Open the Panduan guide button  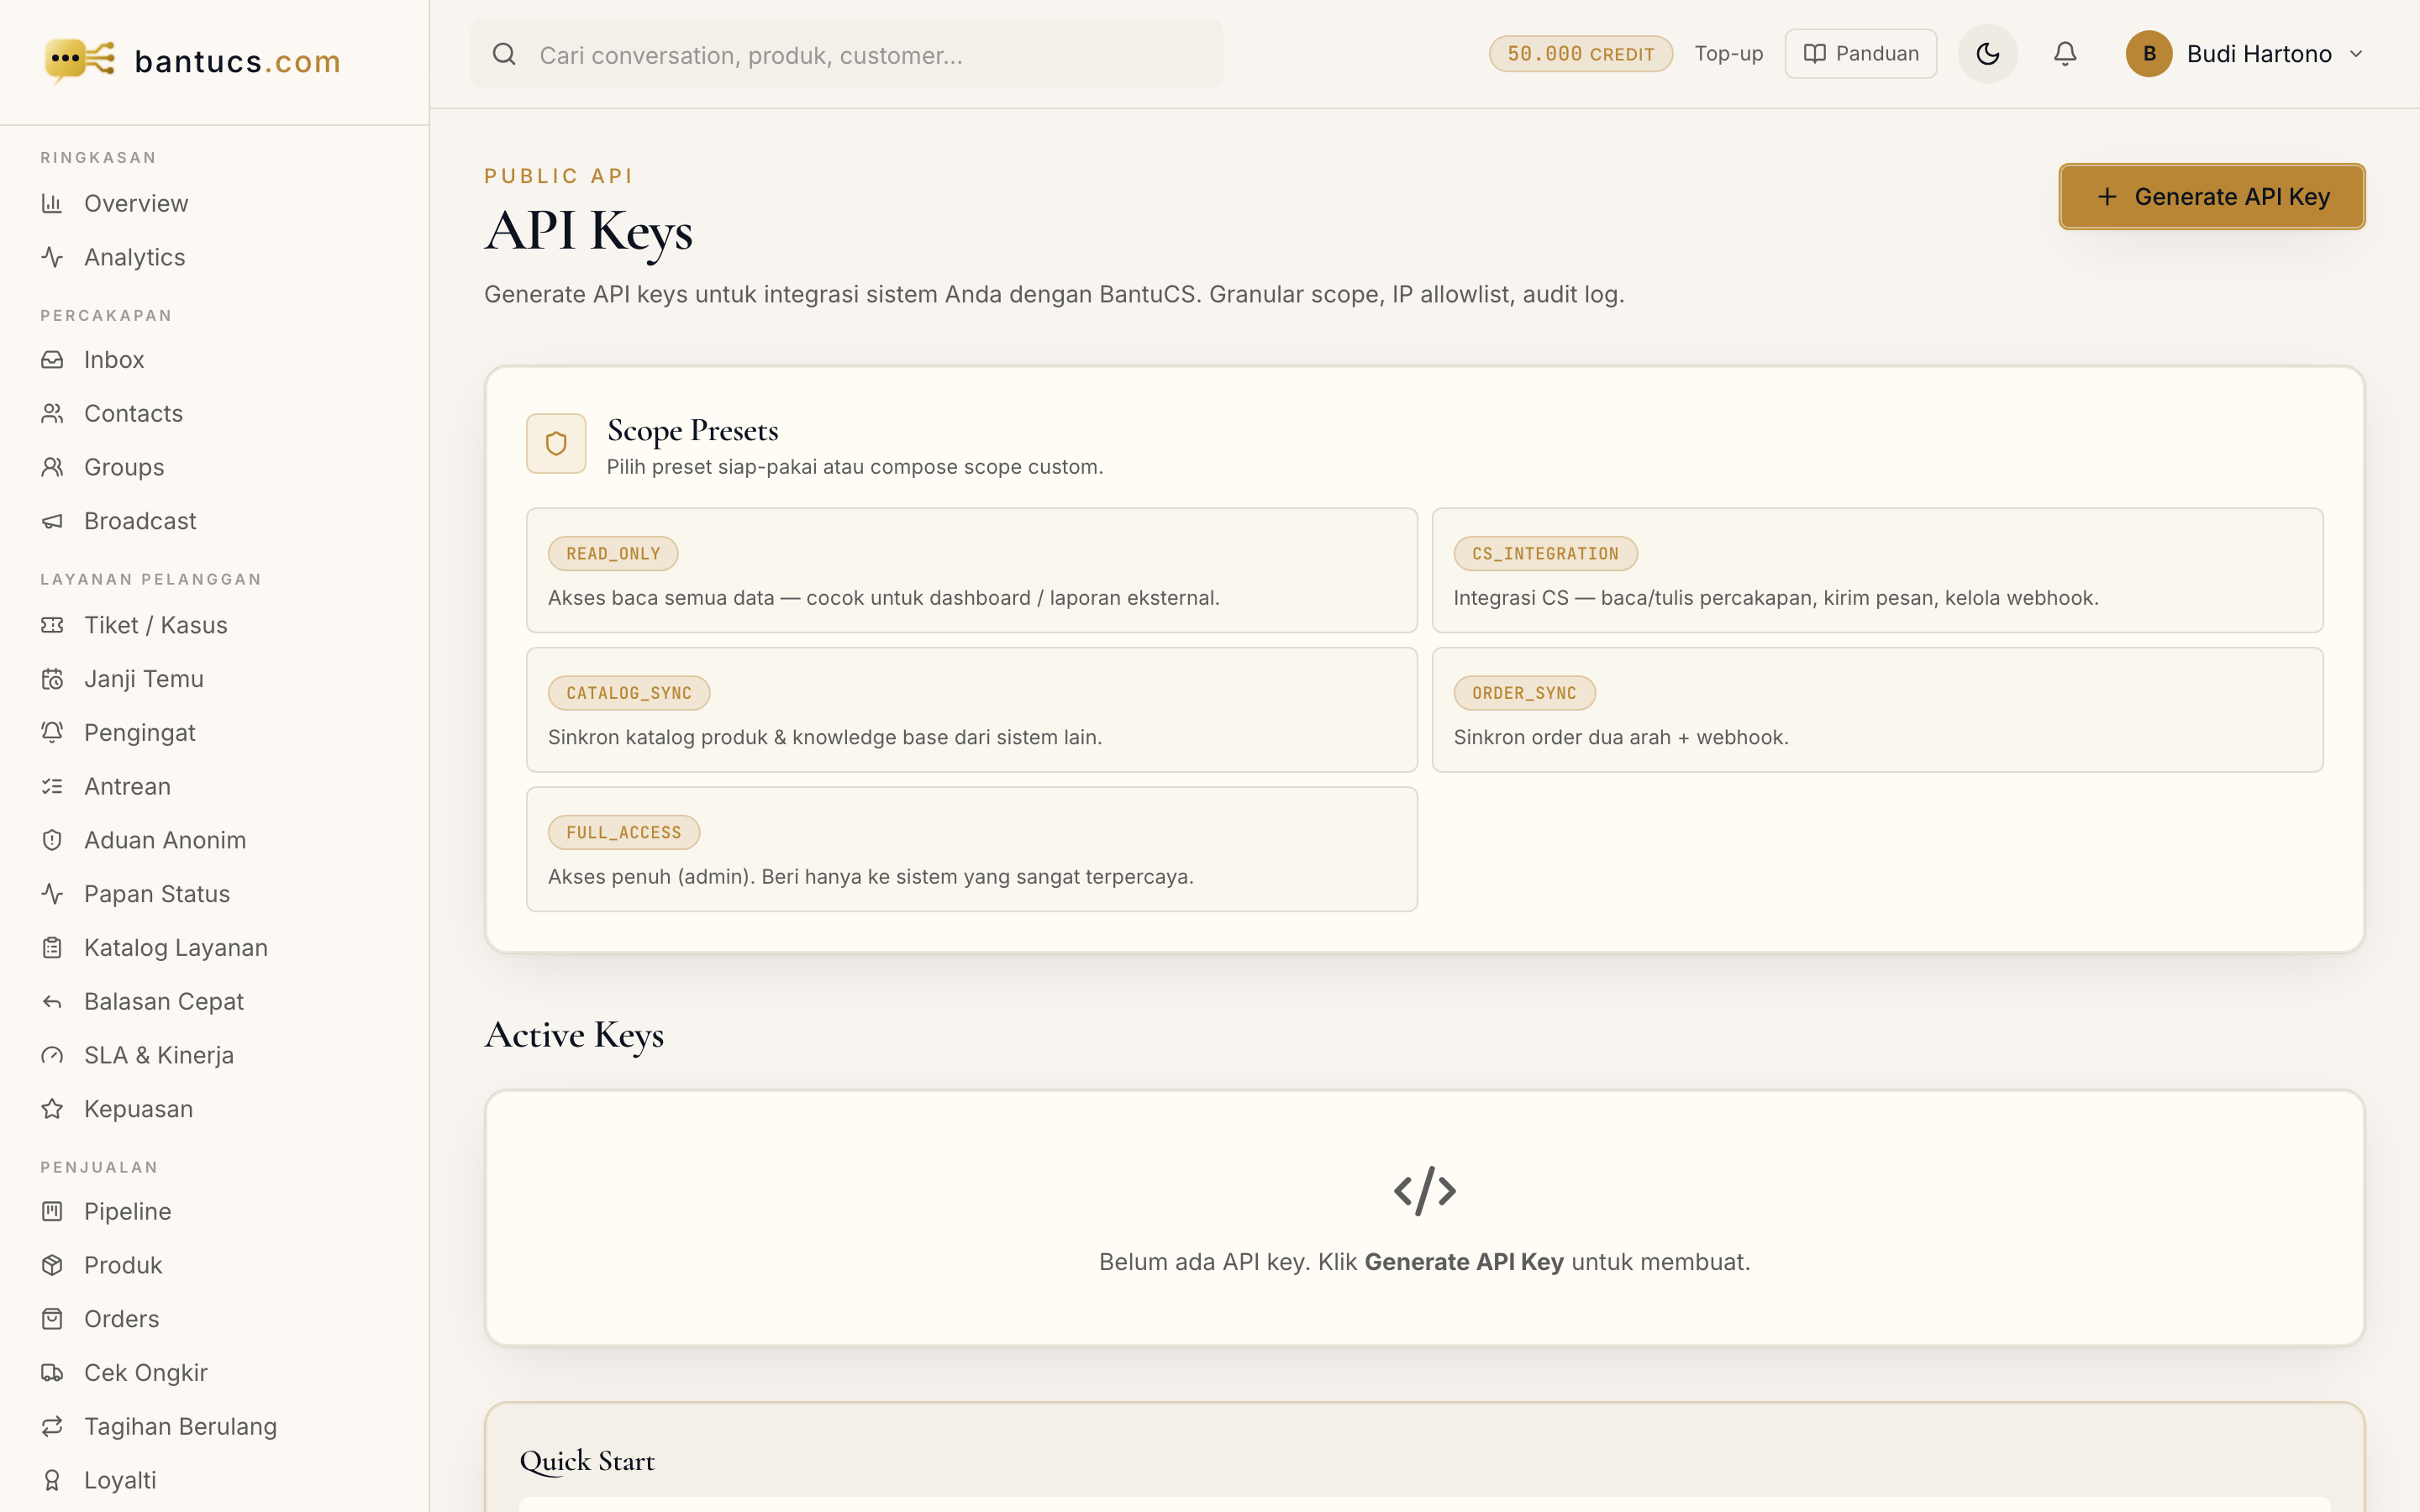pyautogui.click(x=1860, y=54)
